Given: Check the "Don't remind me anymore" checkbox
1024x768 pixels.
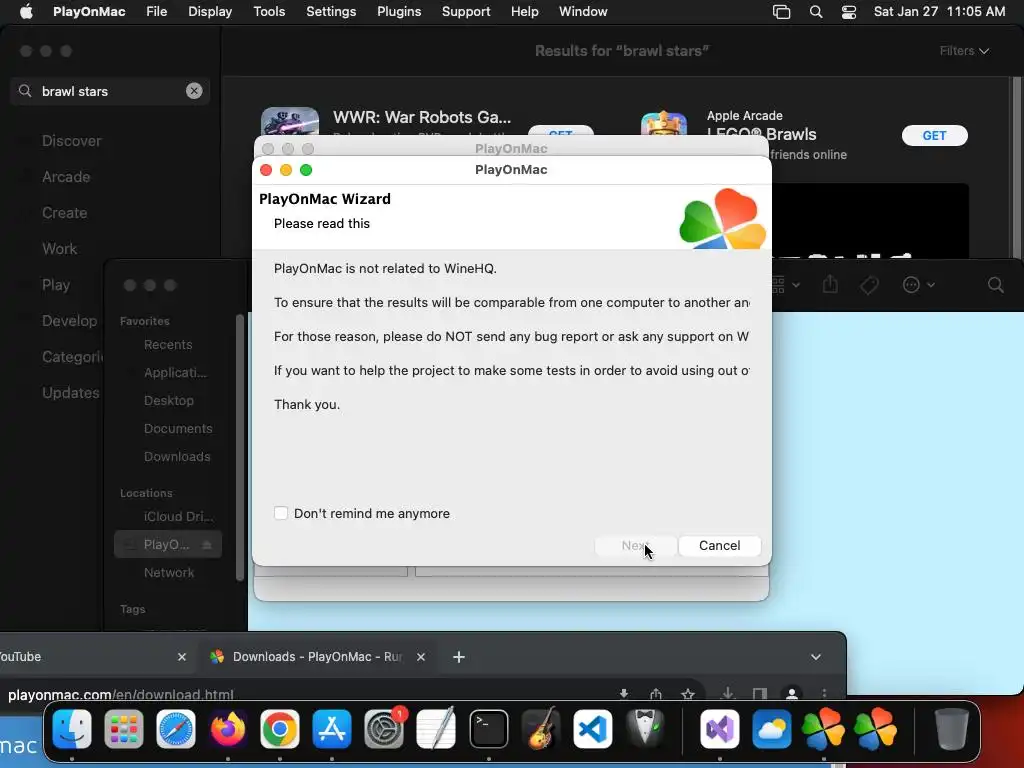Looking at the screenshot, I should pos(281,513).
